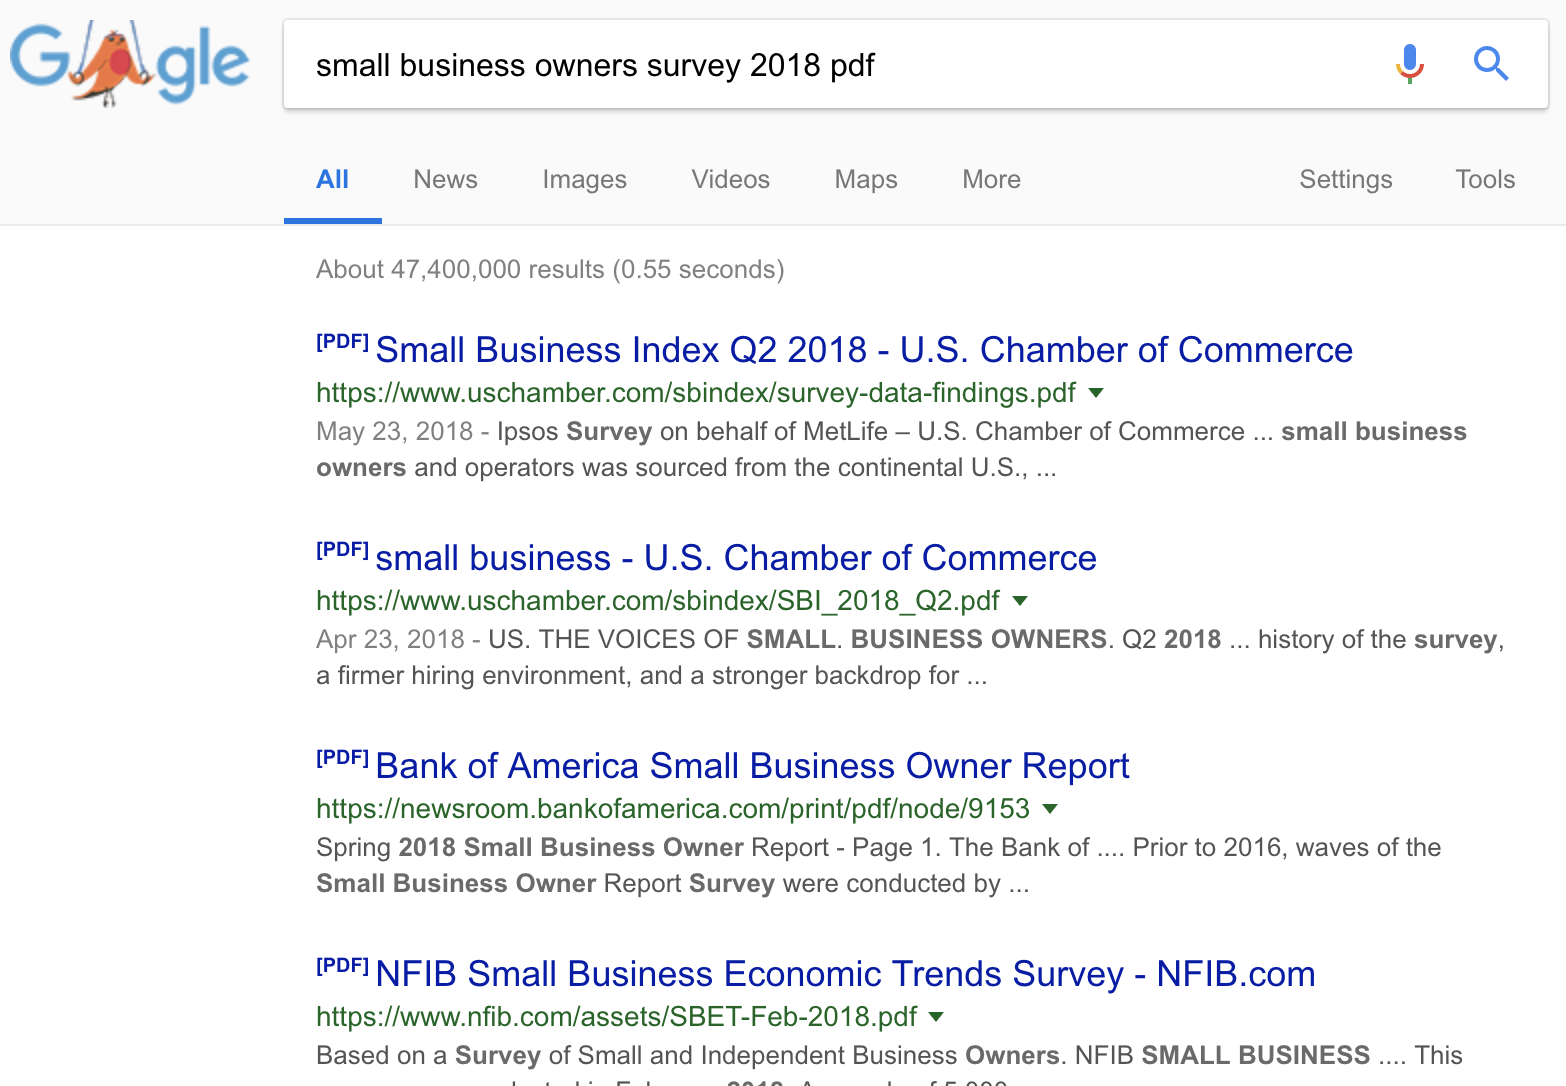Open Small Business Index Q2 2018 result

point(864,350)
